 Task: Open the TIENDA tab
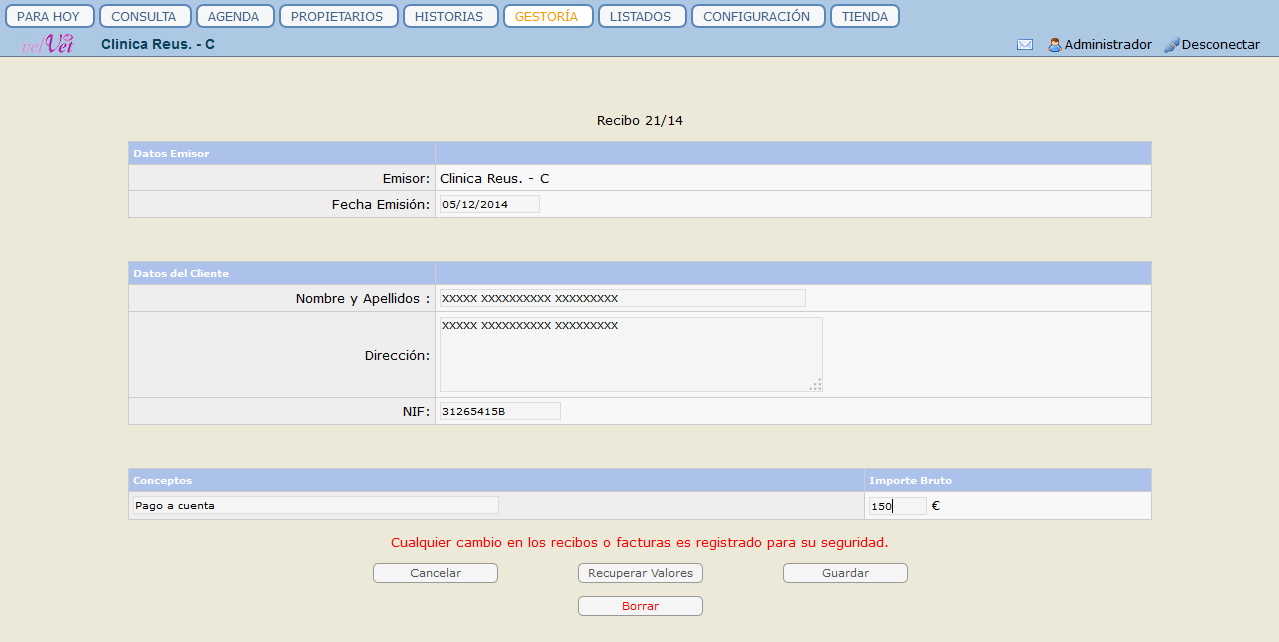pyautogui.click(x=864, y=17)
